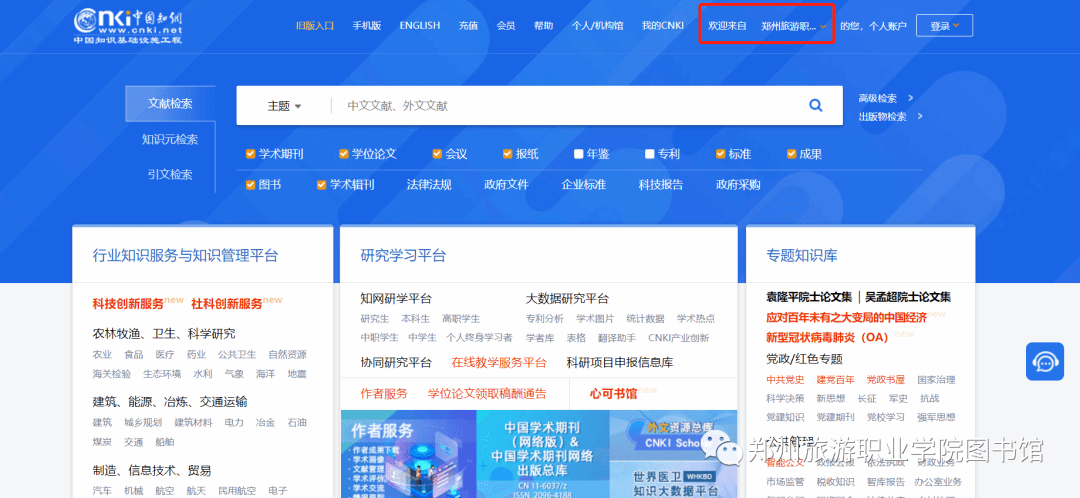Screen dimensions: 1080x498
Task: Select the 引文检索 tab
Action: [x=170, y=174]
